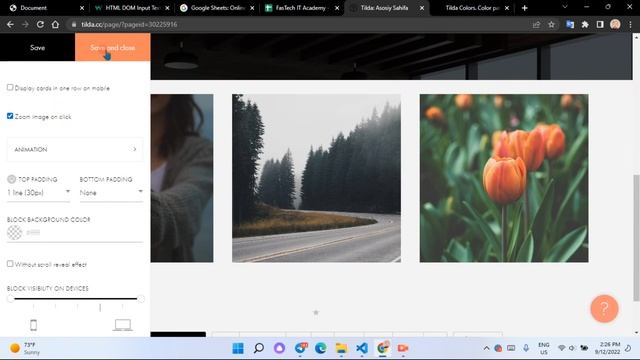Switch to the HTML DOM Input Text tab
Viewport: 640px width, 360px height.
[x=133, y=8]
